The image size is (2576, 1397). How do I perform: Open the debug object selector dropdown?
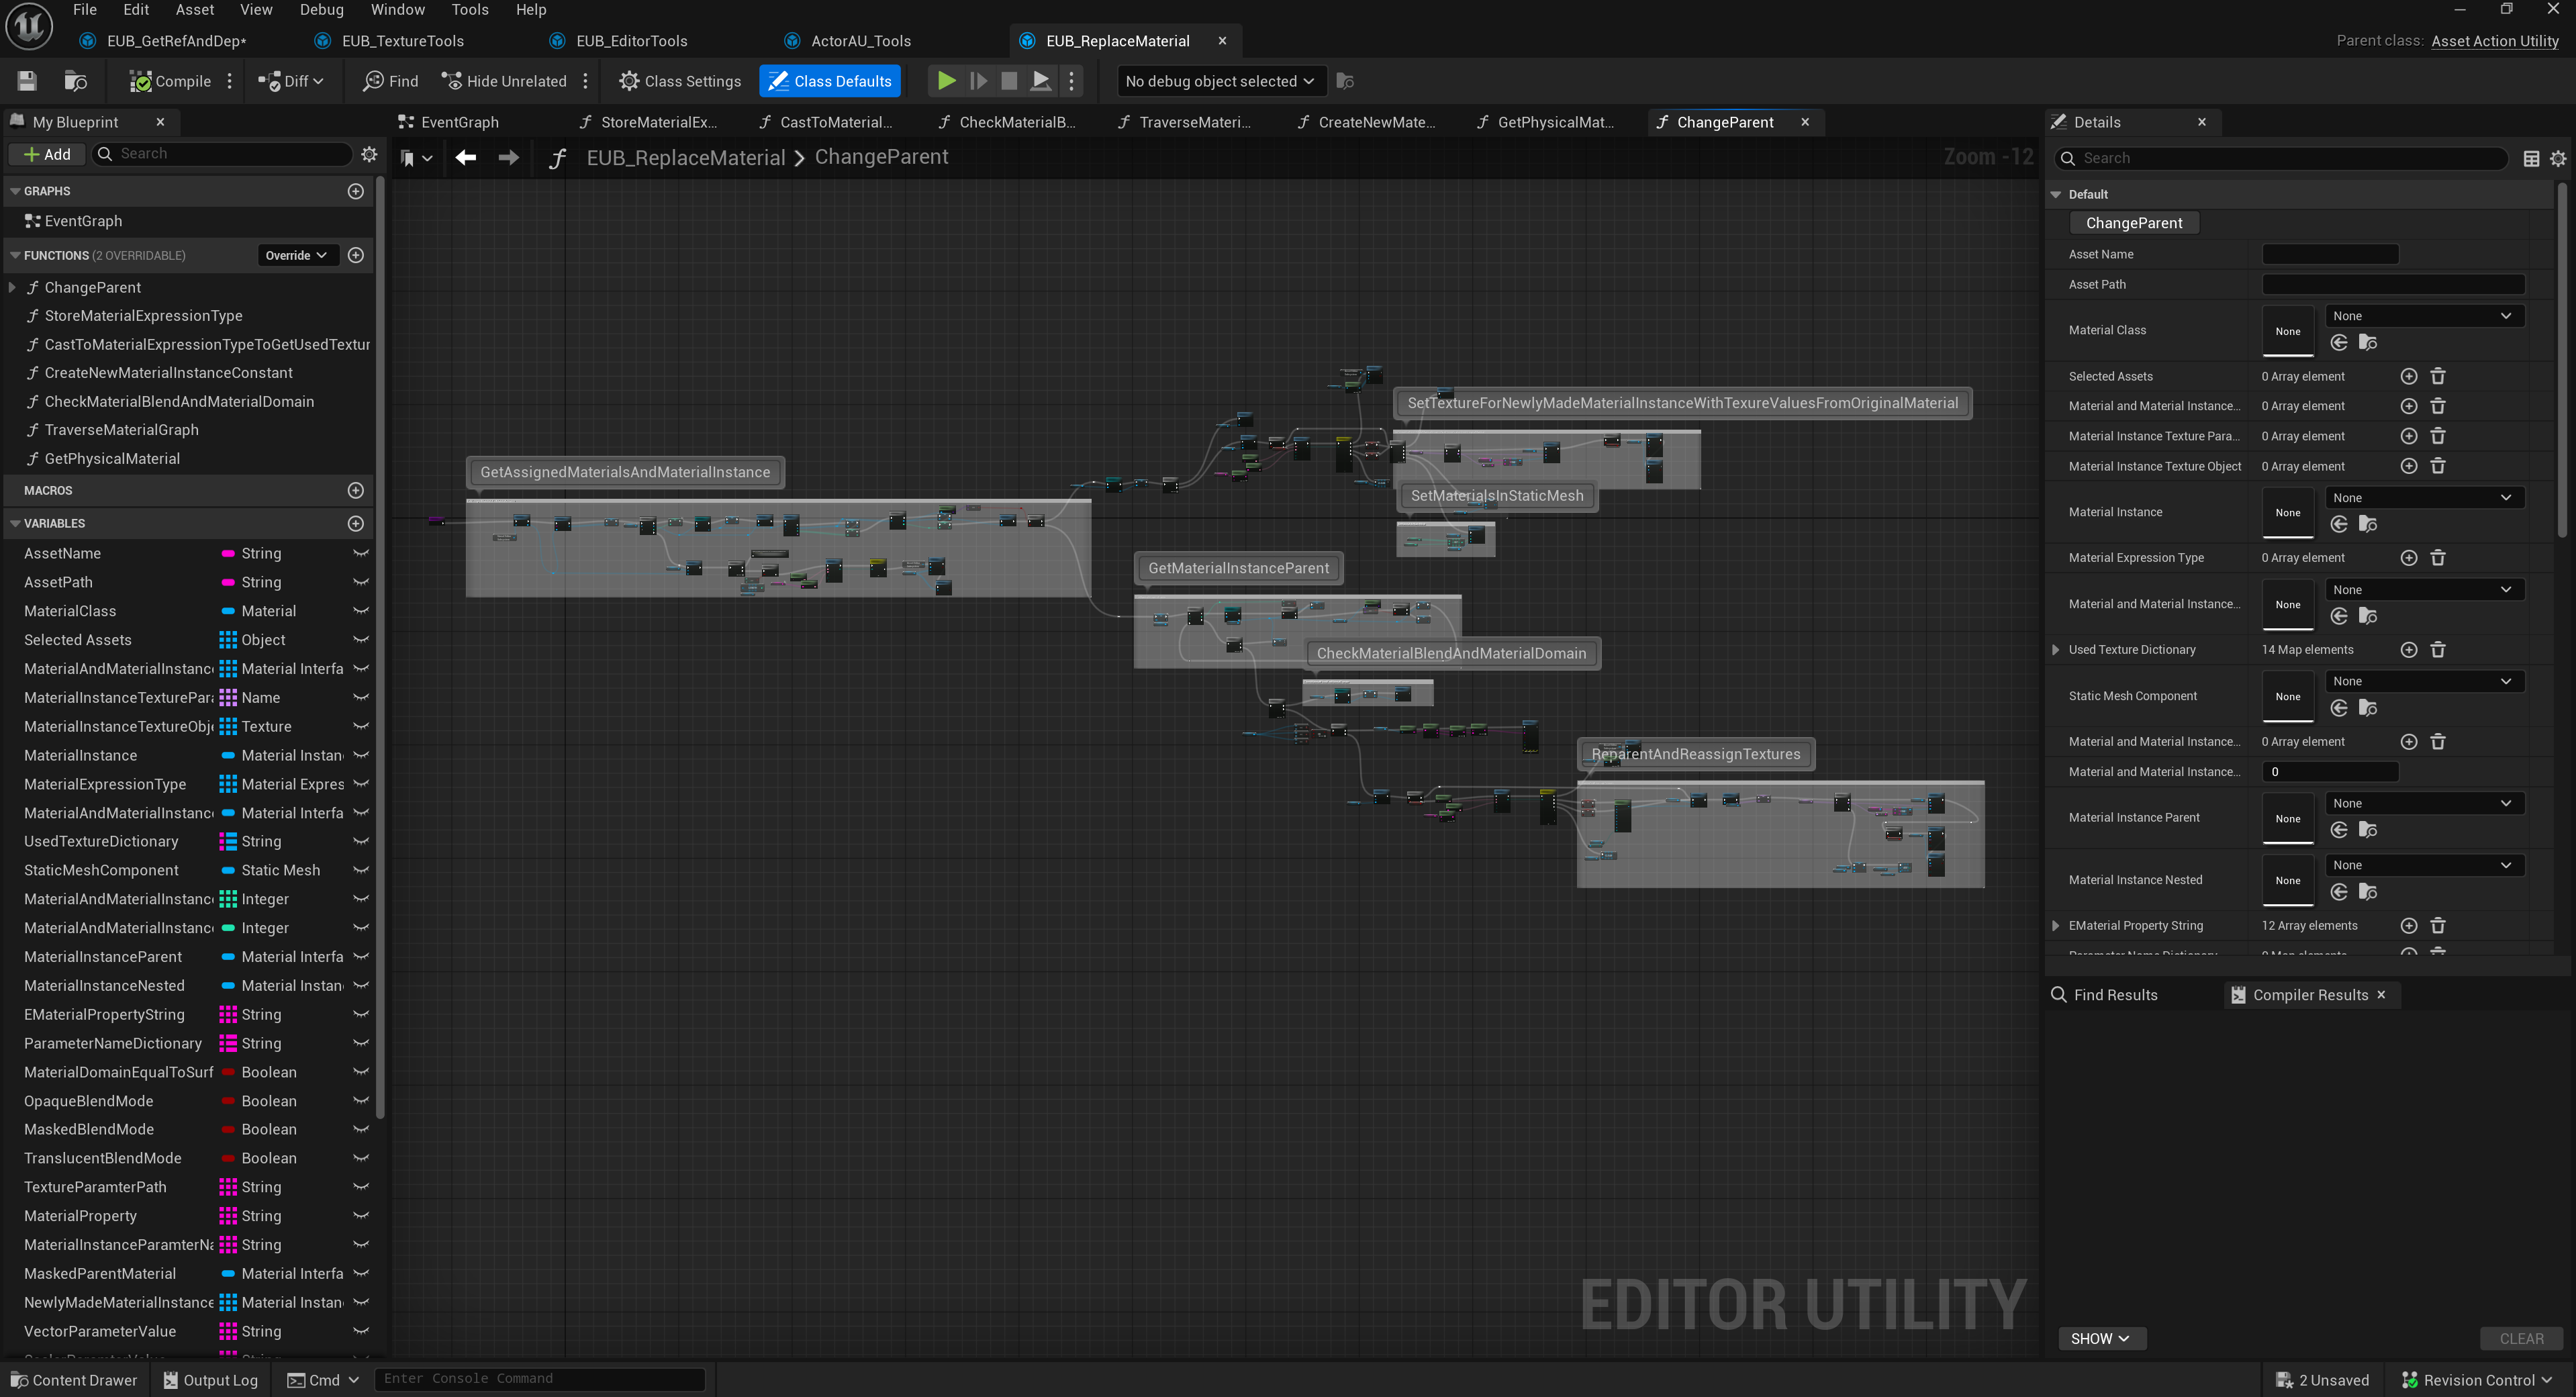pos(1221,81)
